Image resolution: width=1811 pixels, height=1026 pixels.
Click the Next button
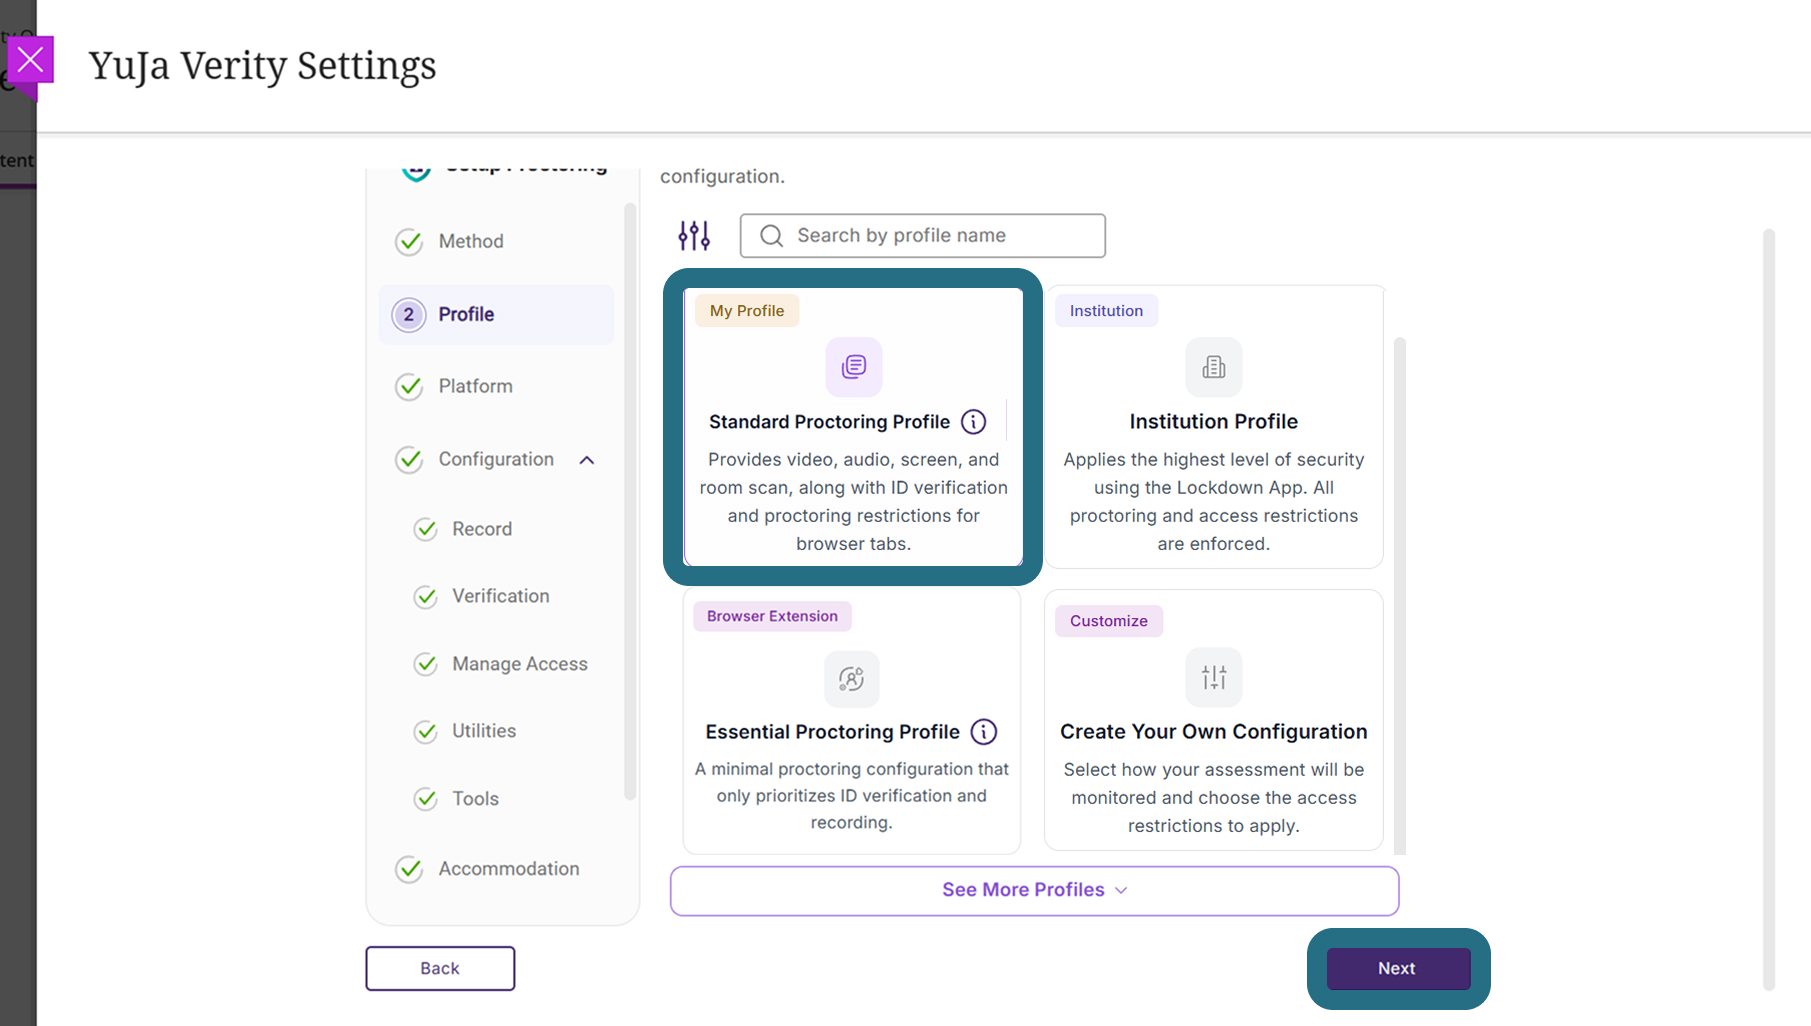pyautogui.click(x=1398, y=968)
